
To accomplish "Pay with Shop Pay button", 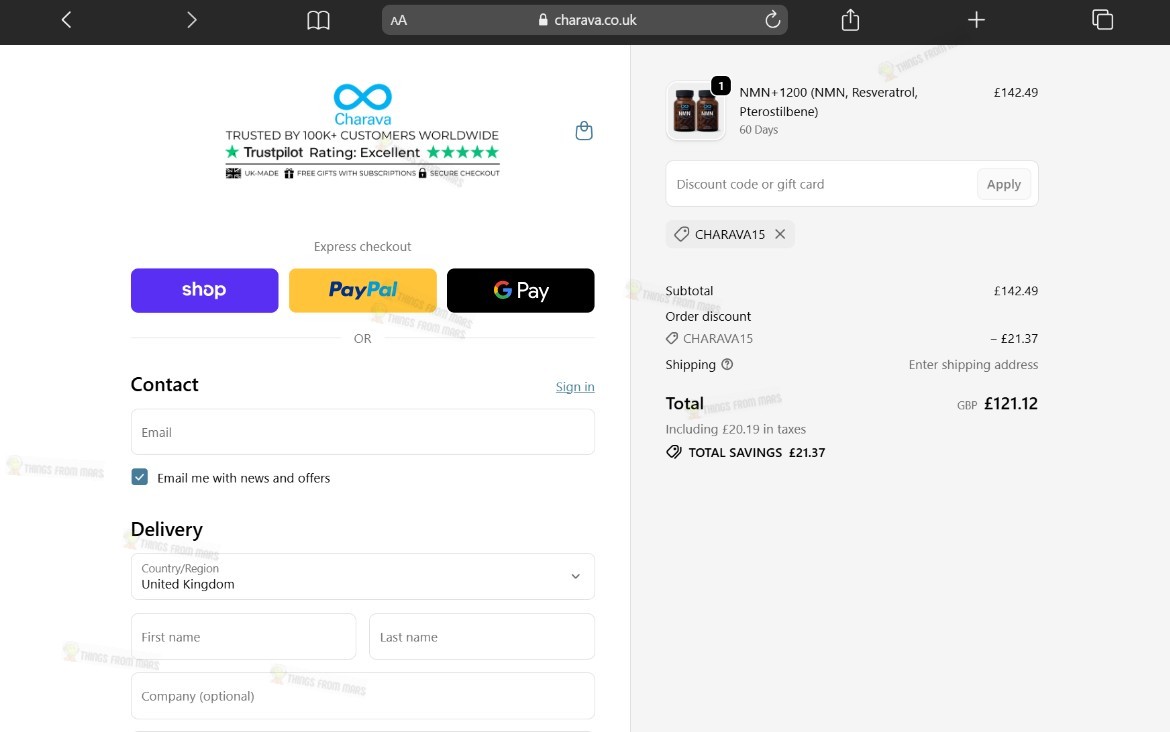I will 204,290.
